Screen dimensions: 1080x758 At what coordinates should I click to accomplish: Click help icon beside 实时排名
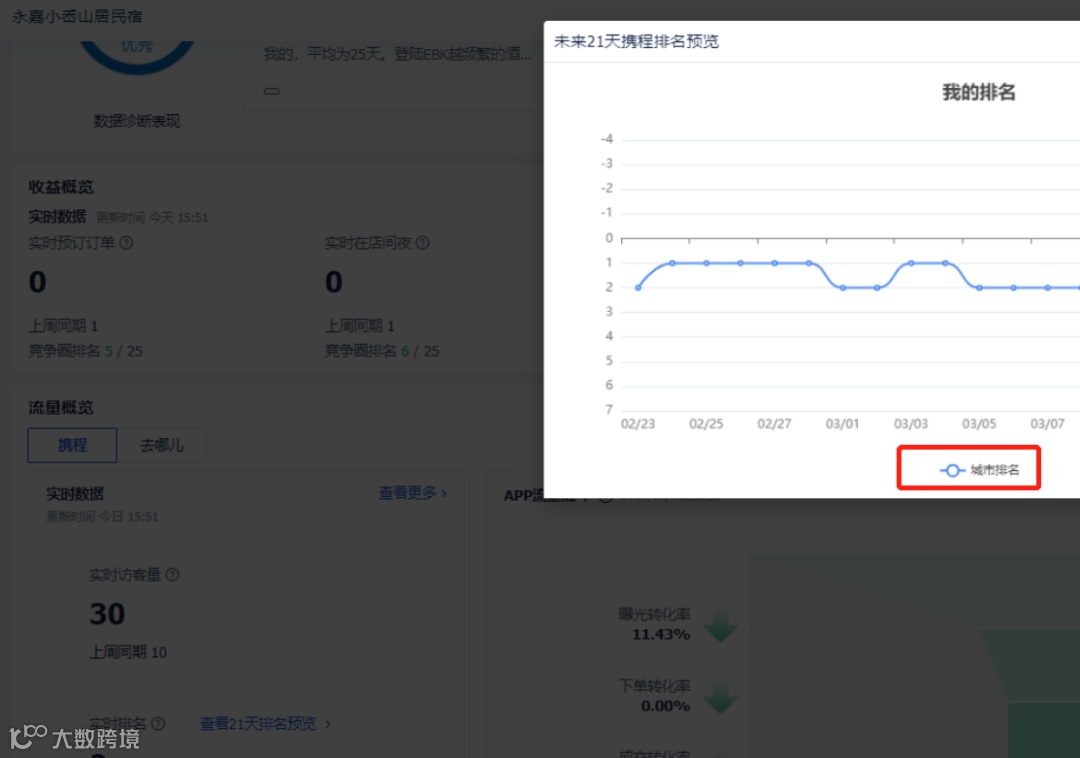coord(158,724)
